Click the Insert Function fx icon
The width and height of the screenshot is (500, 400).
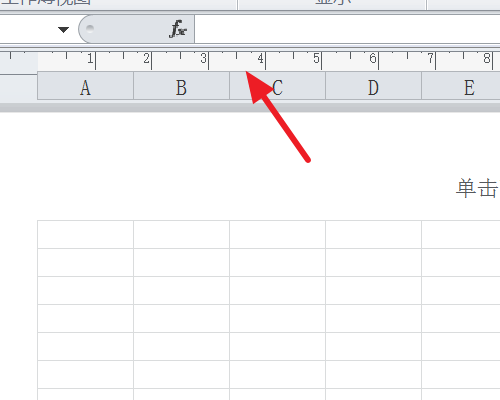(178, 29)
